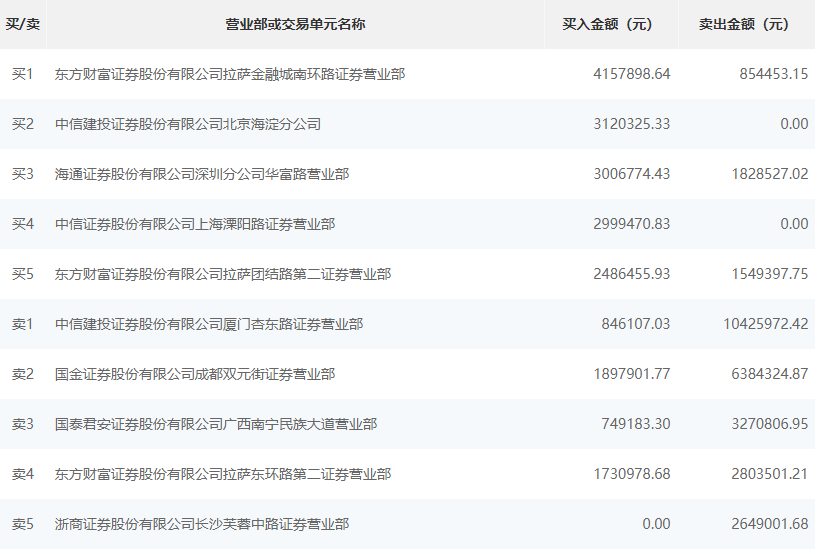Open 国泰君安证券广西南宁民族大道营业部 entry
Screen dimensions: 815x549
[x=216, y=424]
